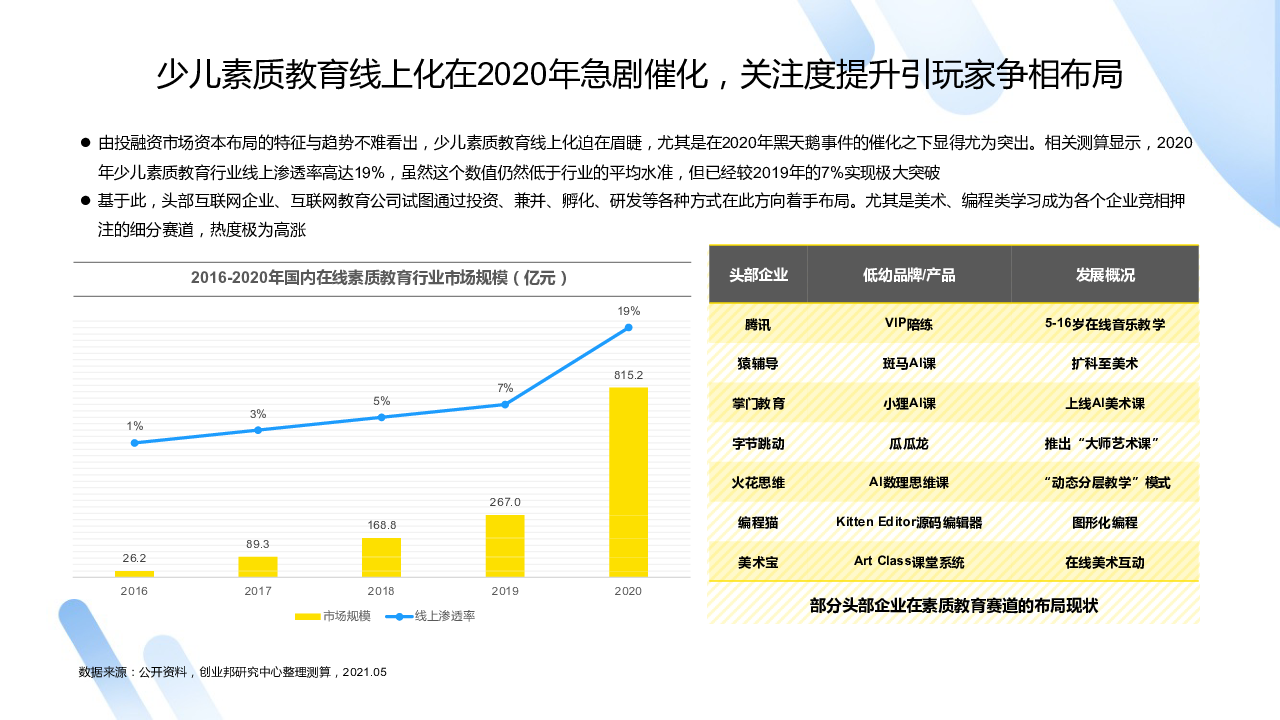The width and height of the screenshot is (1280, 720).
Task: Select the 头部企业 table header
Action: click(x=758, y=275)
